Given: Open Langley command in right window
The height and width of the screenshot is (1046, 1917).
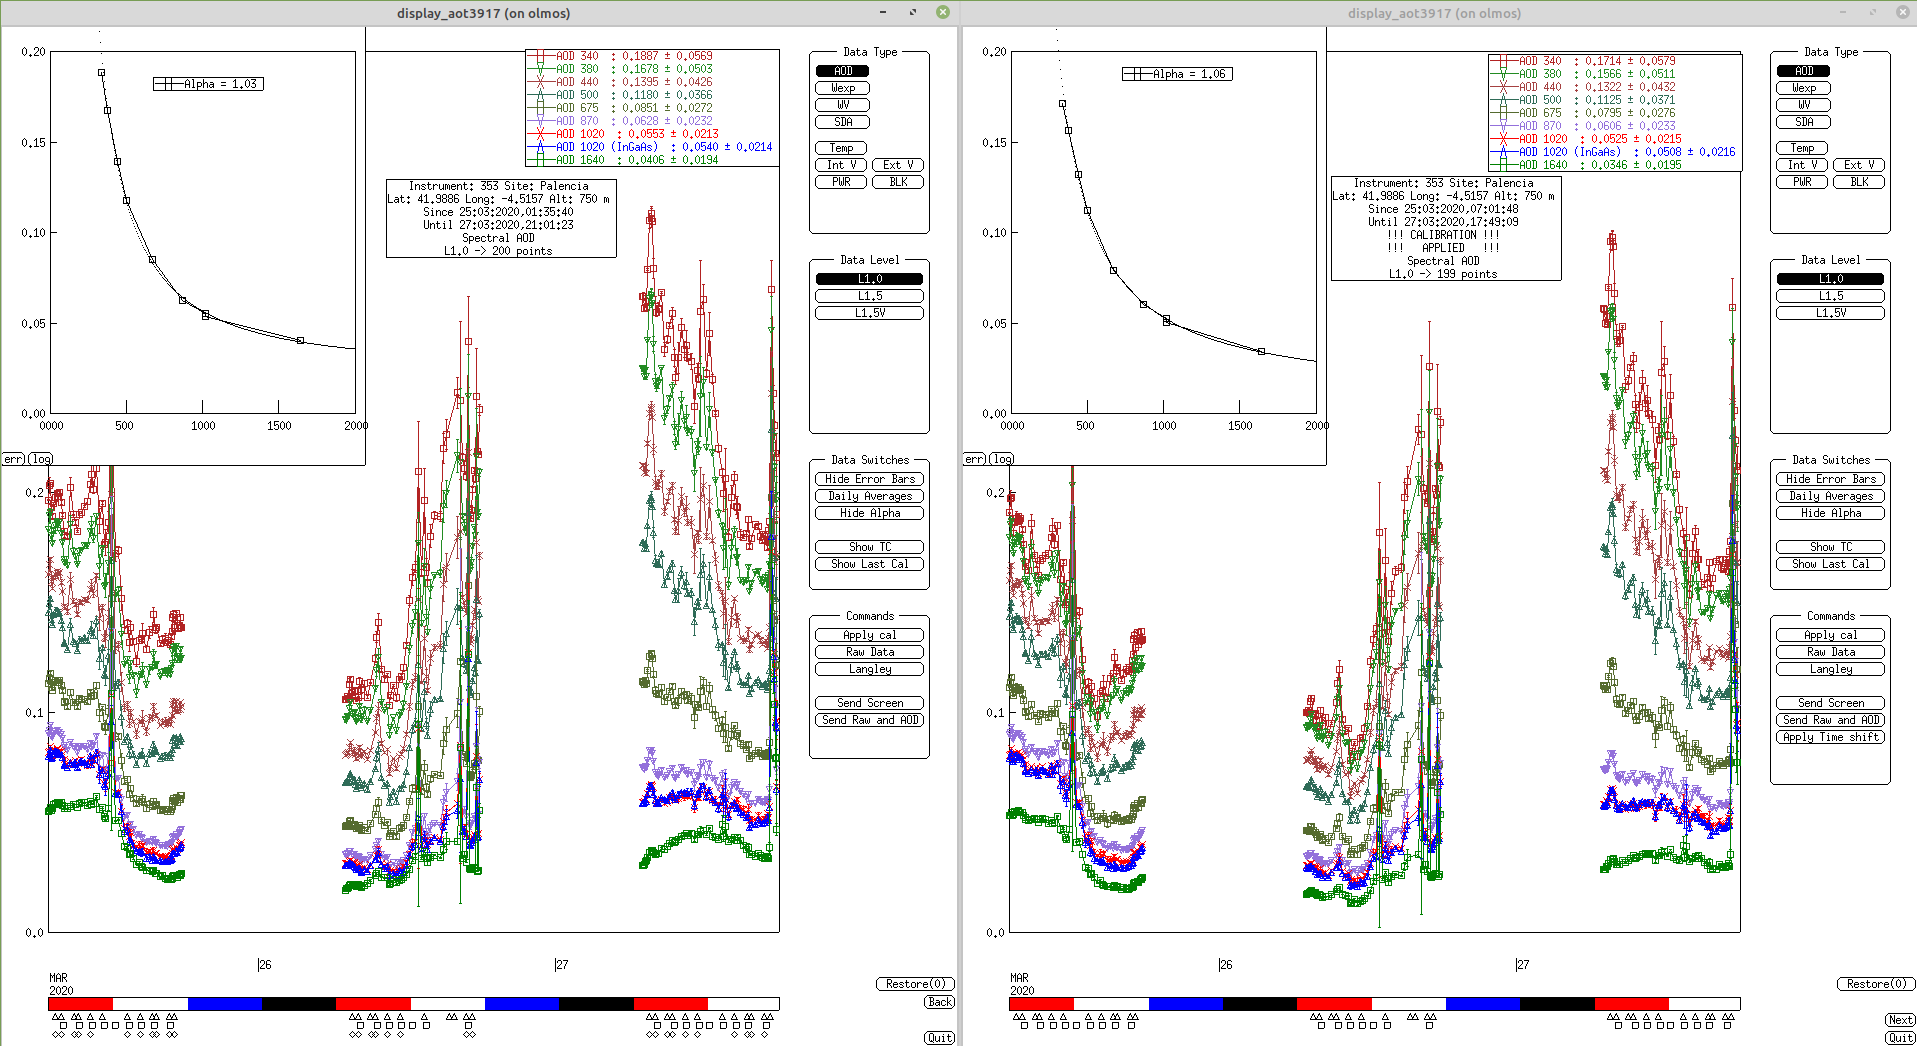Looking at the screenshot, I should [1830, 669].
